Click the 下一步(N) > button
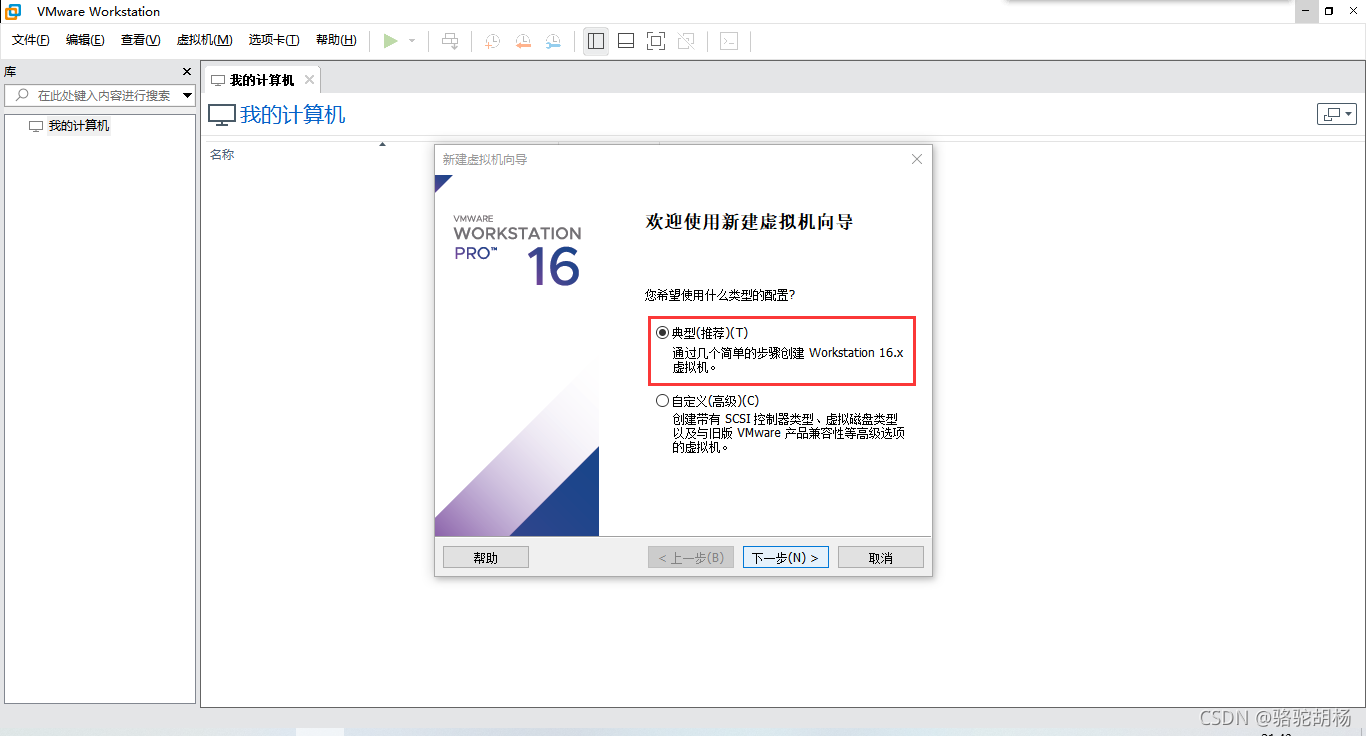 coord(786,558)
